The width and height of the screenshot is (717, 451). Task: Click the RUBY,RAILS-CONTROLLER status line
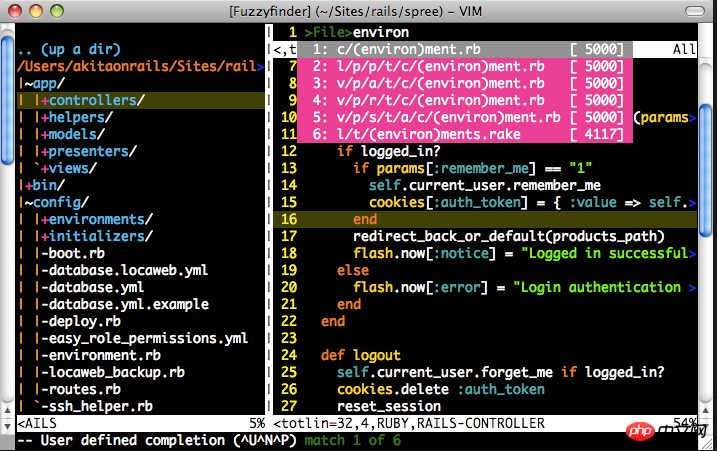pyautogui.click(x=485, y=423)
